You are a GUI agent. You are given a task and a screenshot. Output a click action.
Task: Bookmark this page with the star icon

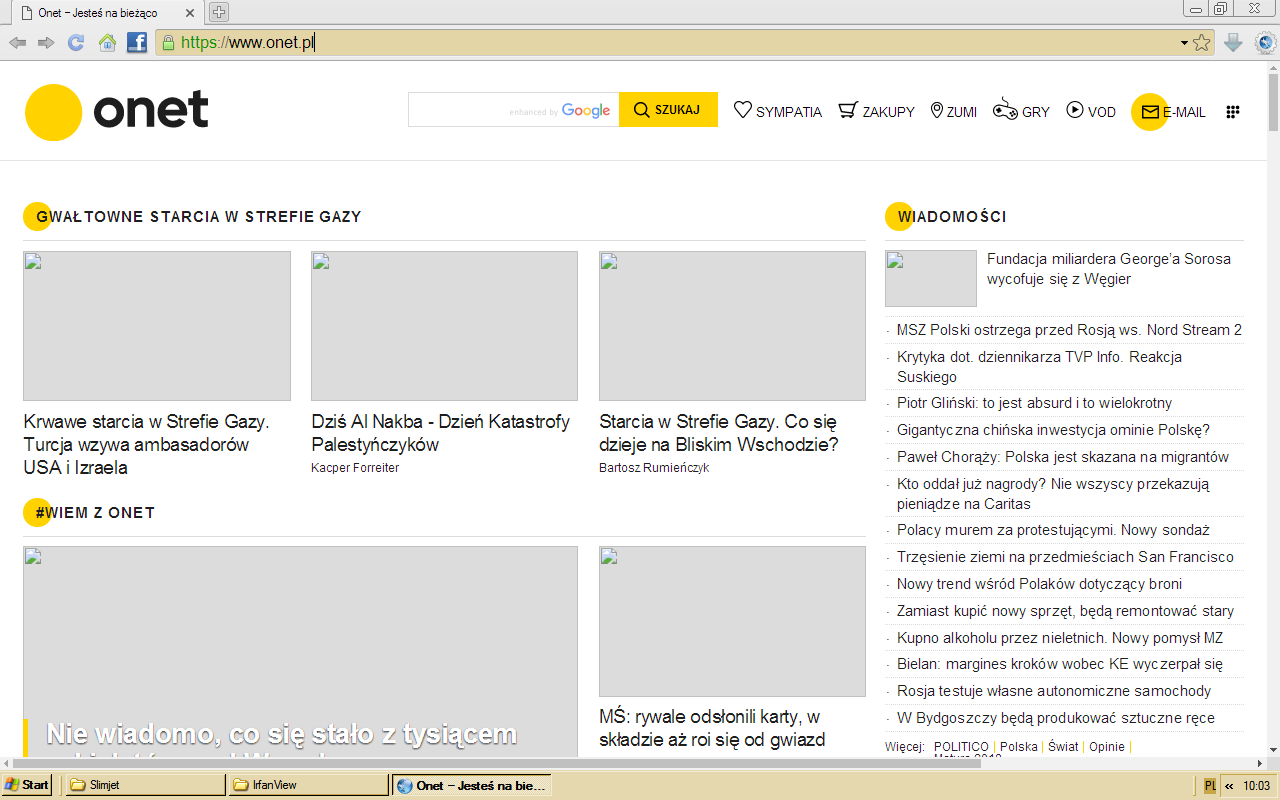(x=1202, y=43)
